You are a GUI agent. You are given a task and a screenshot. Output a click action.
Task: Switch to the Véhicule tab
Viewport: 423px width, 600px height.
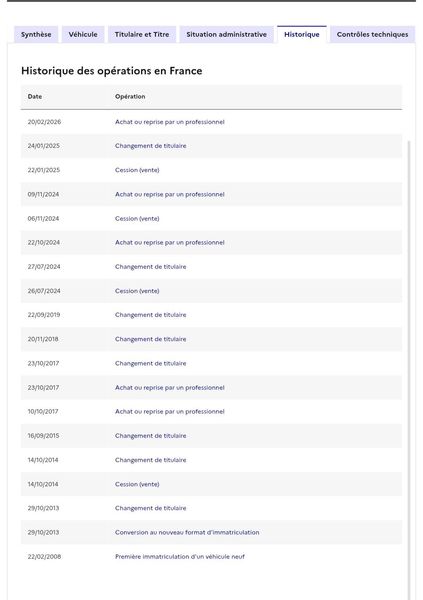(x=83, y=34)
